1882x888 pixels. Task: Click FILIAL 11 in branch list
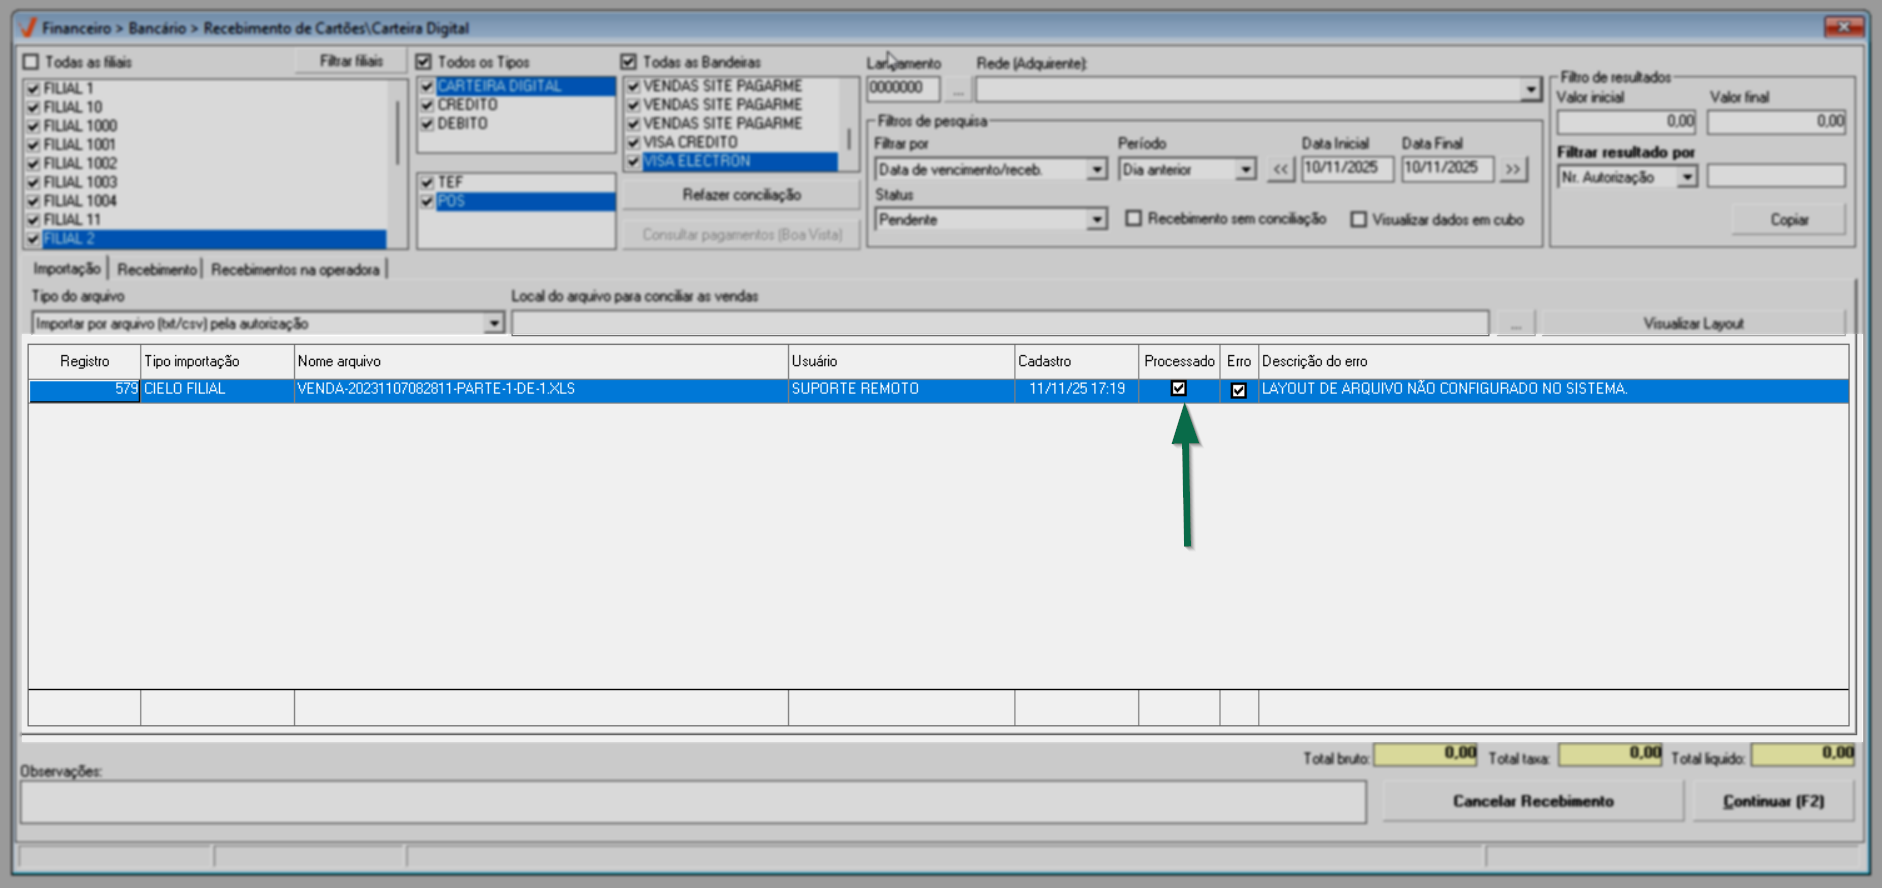[x=72, y=220]
